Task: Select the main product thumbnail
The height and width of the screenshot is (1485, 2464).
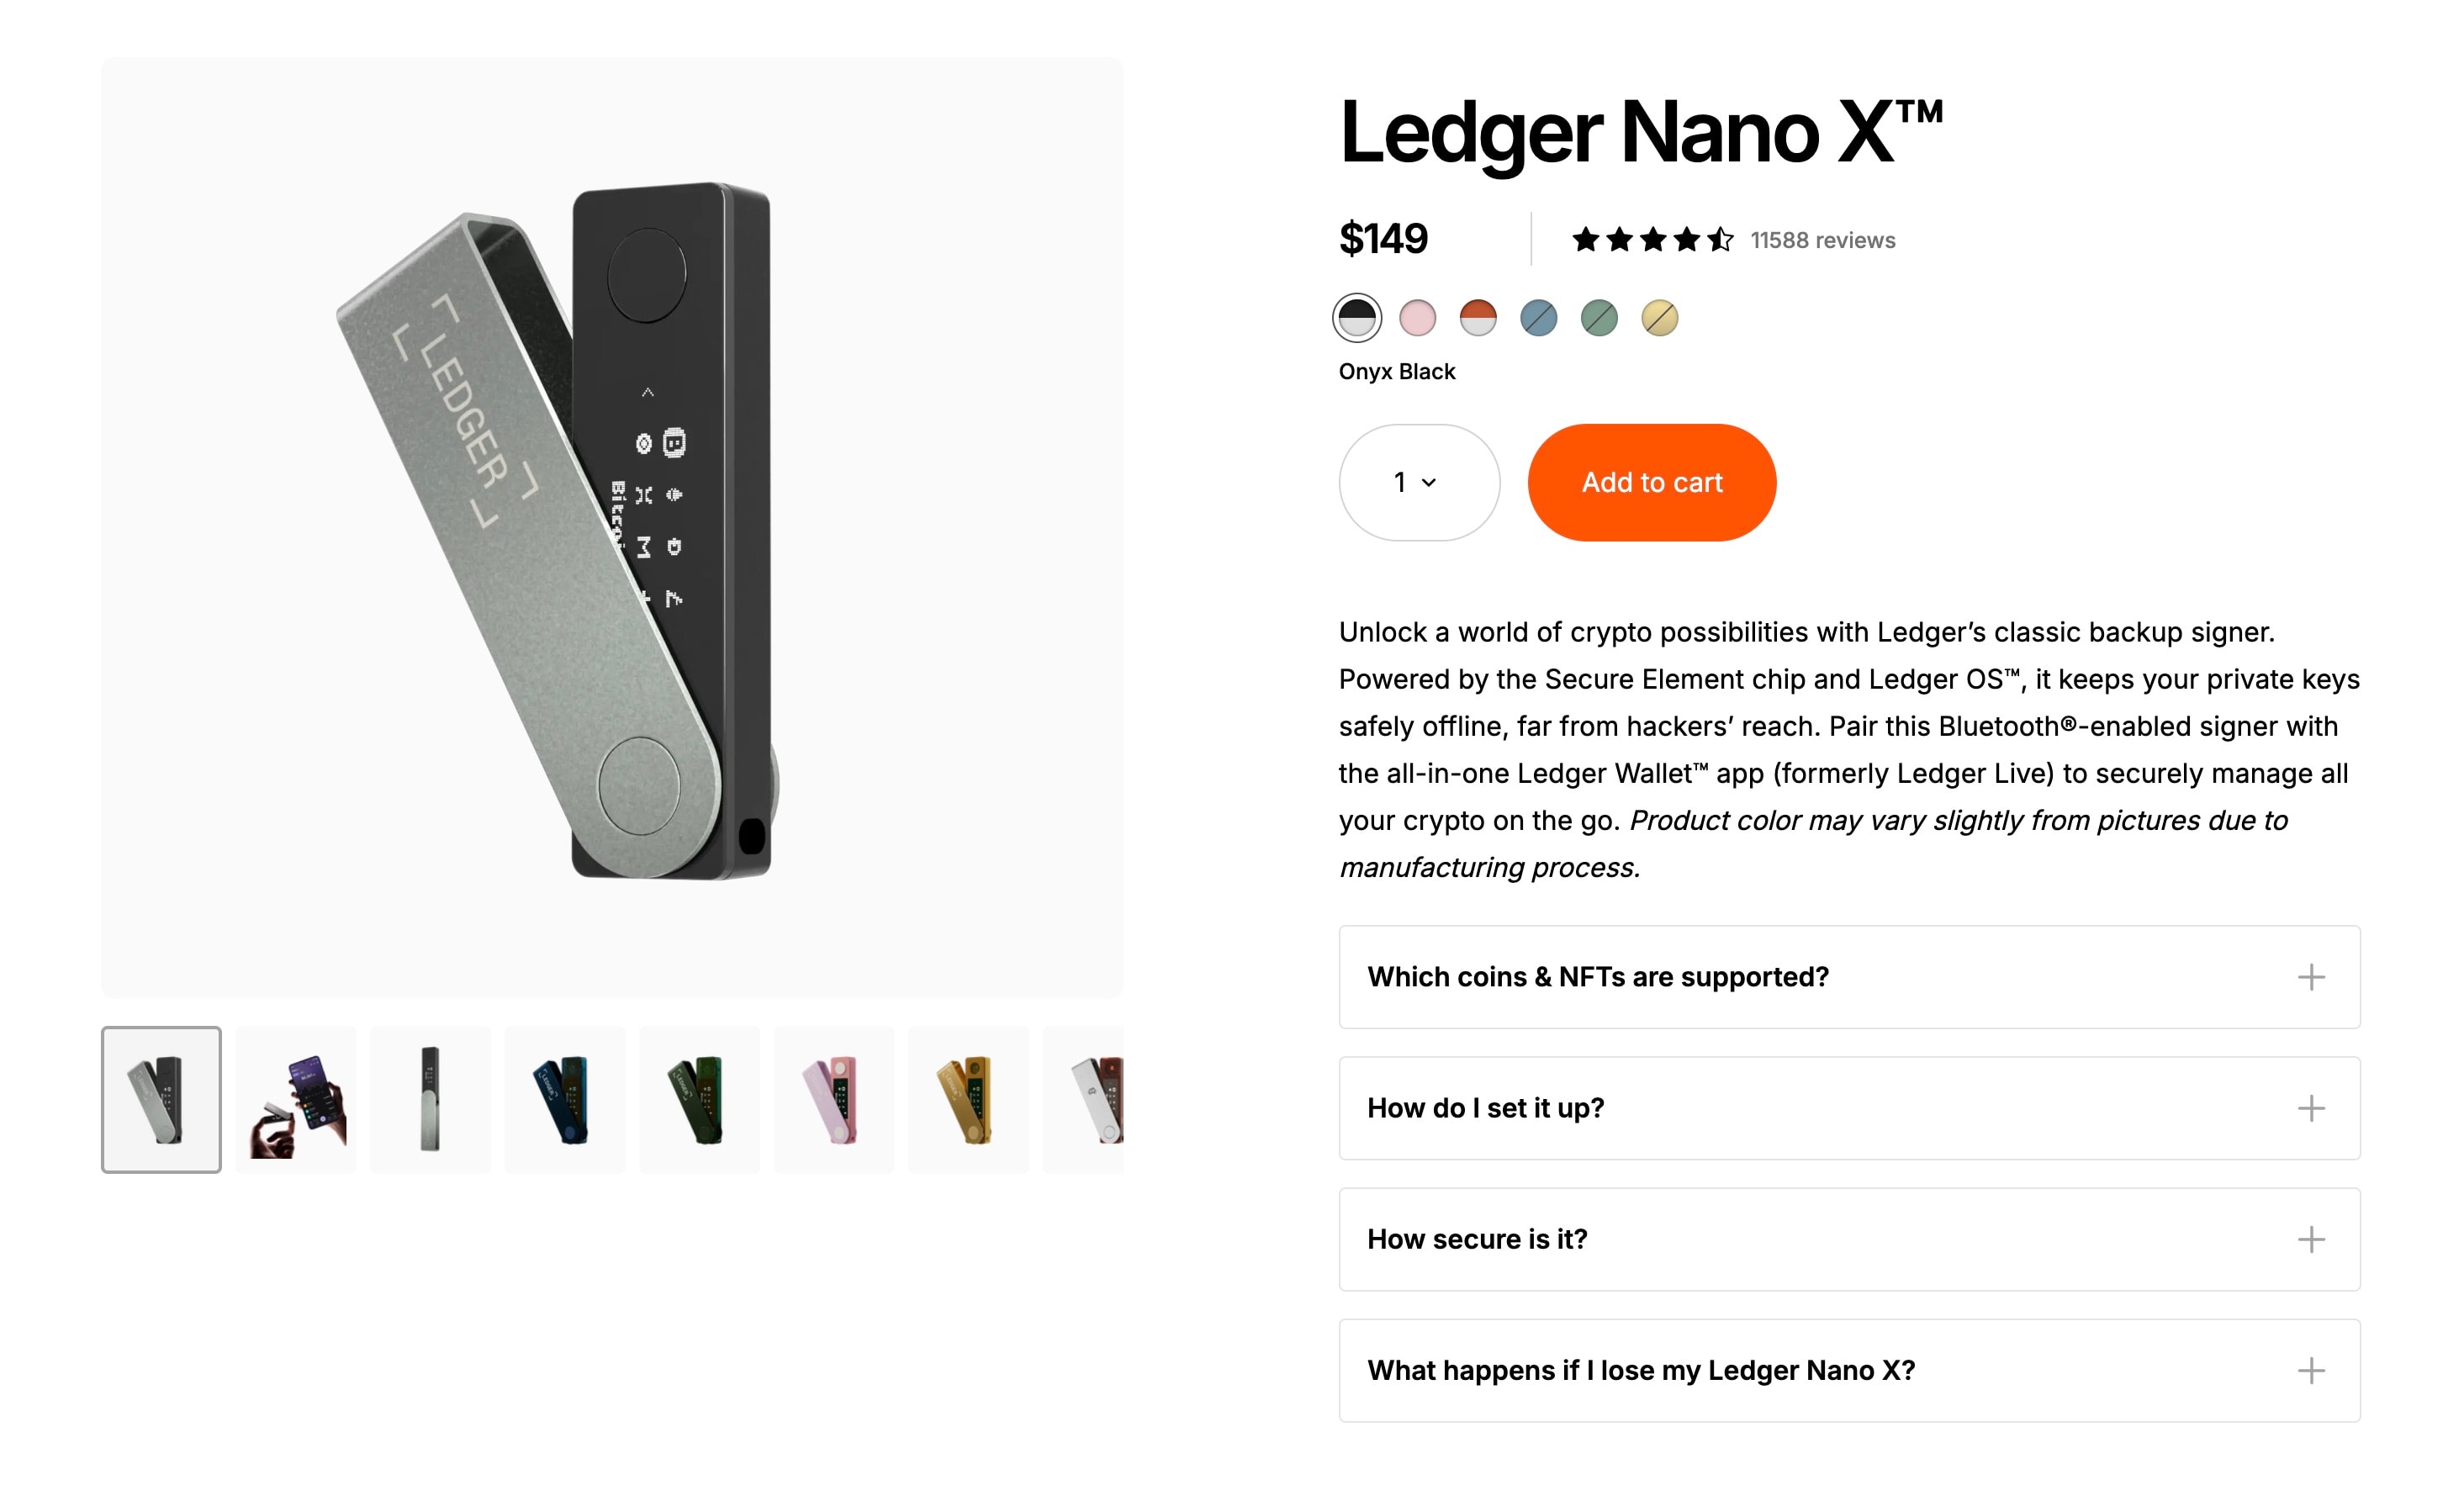Action: coord(160,1098)
